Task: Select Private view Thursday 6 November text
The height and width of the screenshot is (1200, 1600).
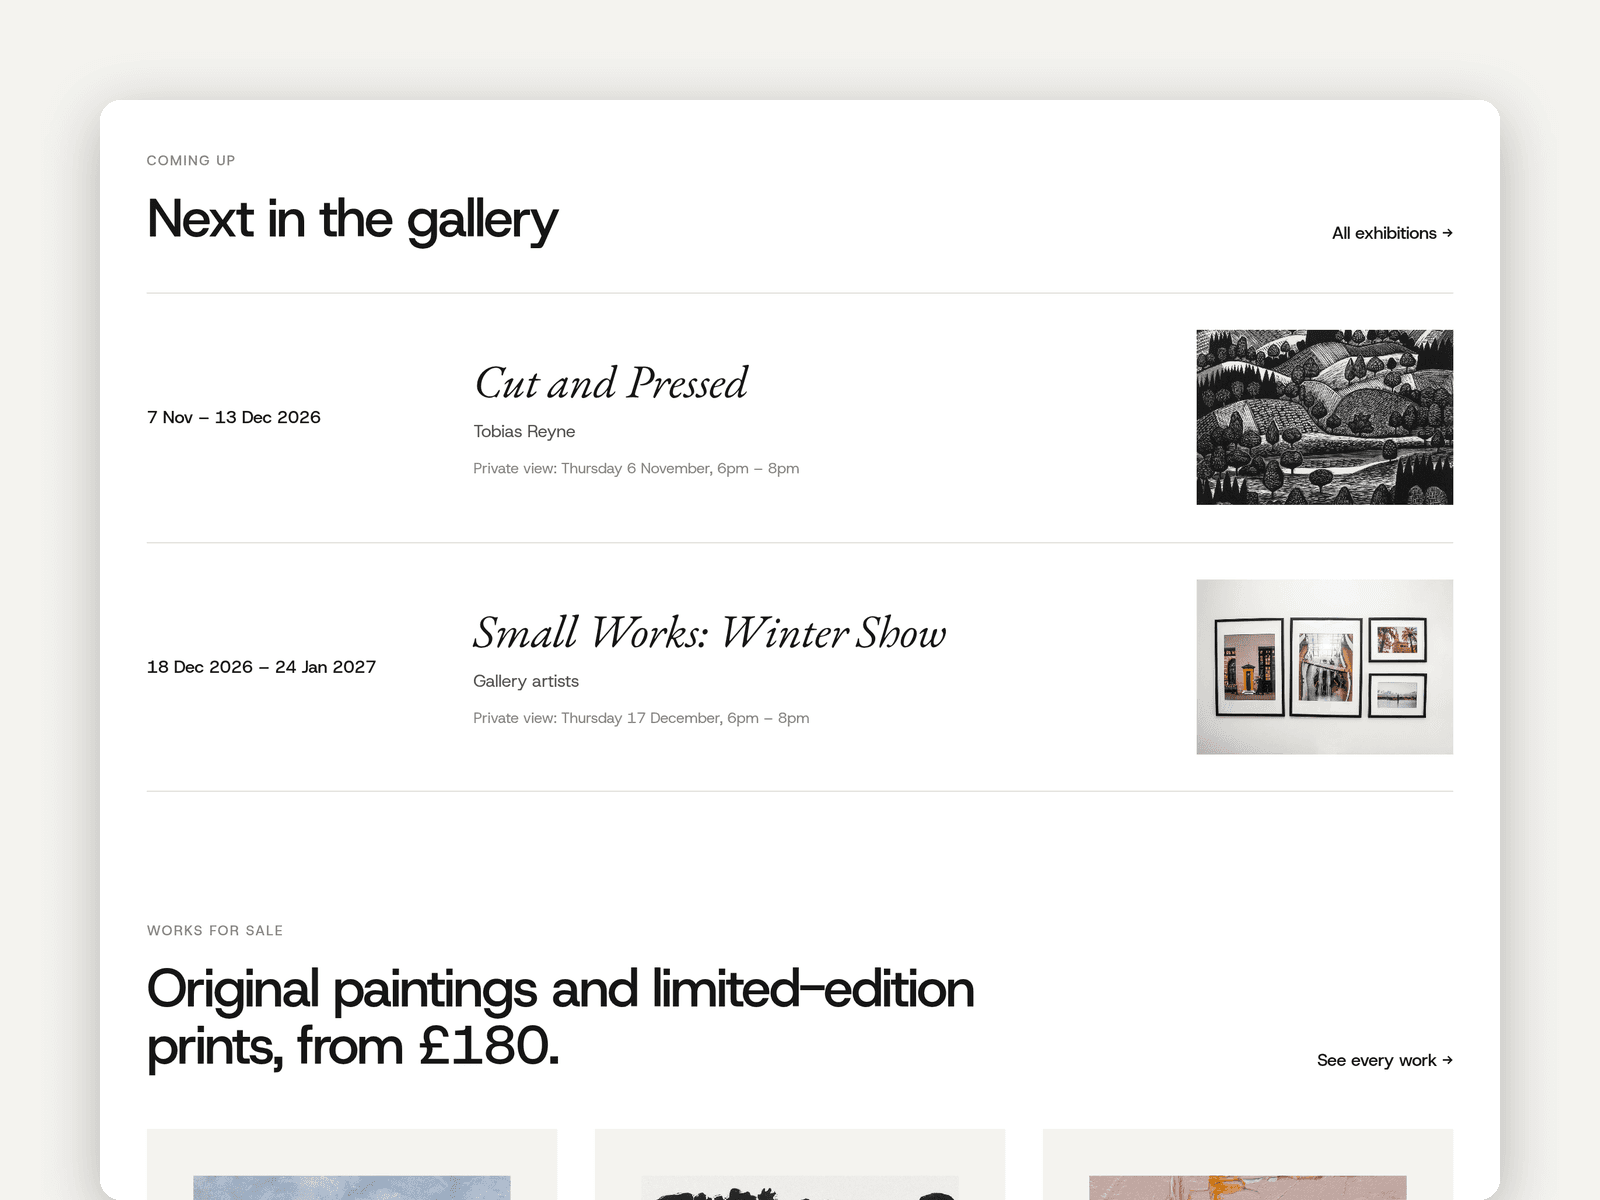Action: coord(636,468)
